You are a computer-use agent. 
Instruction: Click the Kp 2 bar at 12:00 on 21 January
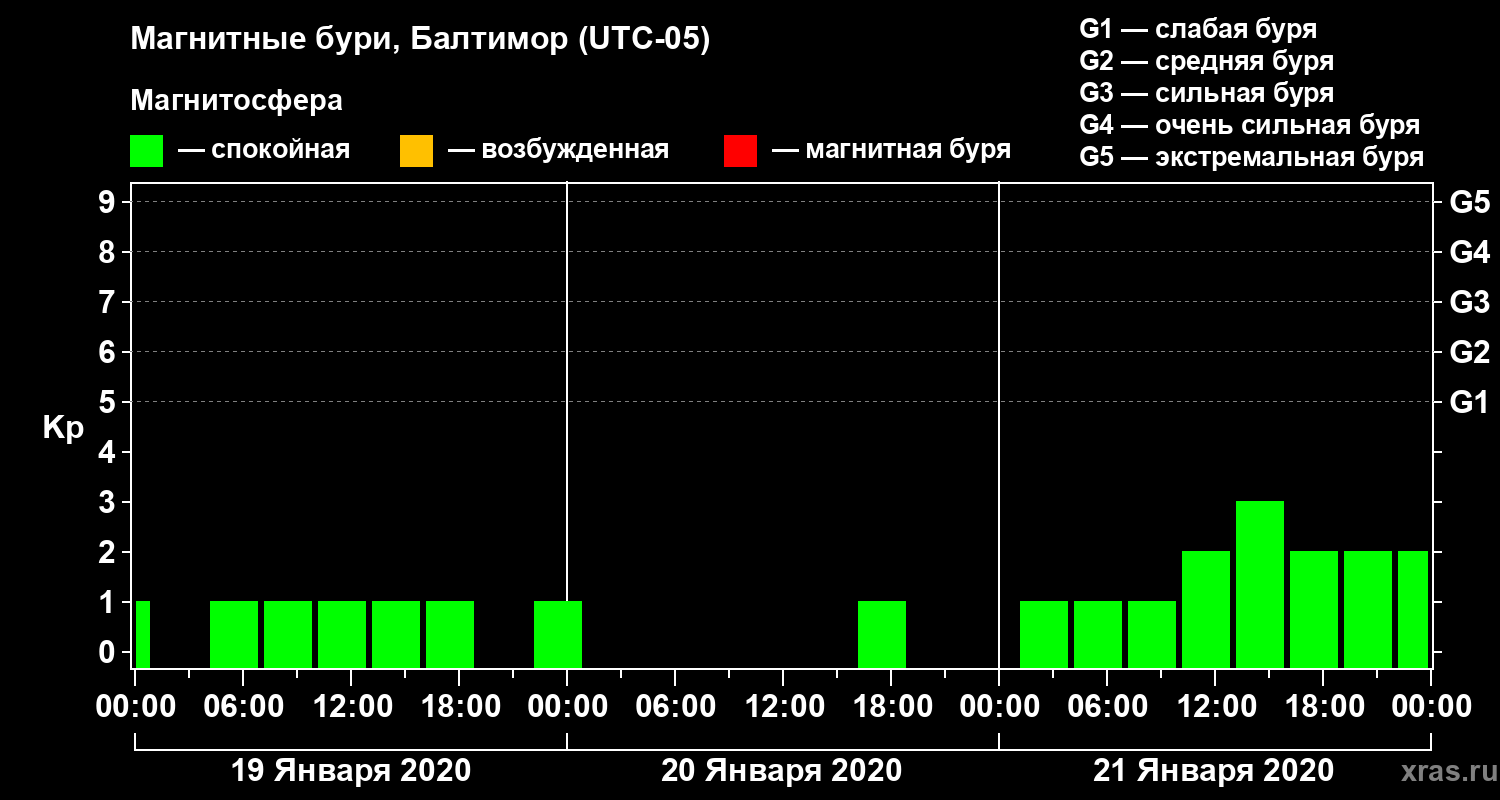pyautogui.click(x=1206, y=609)
